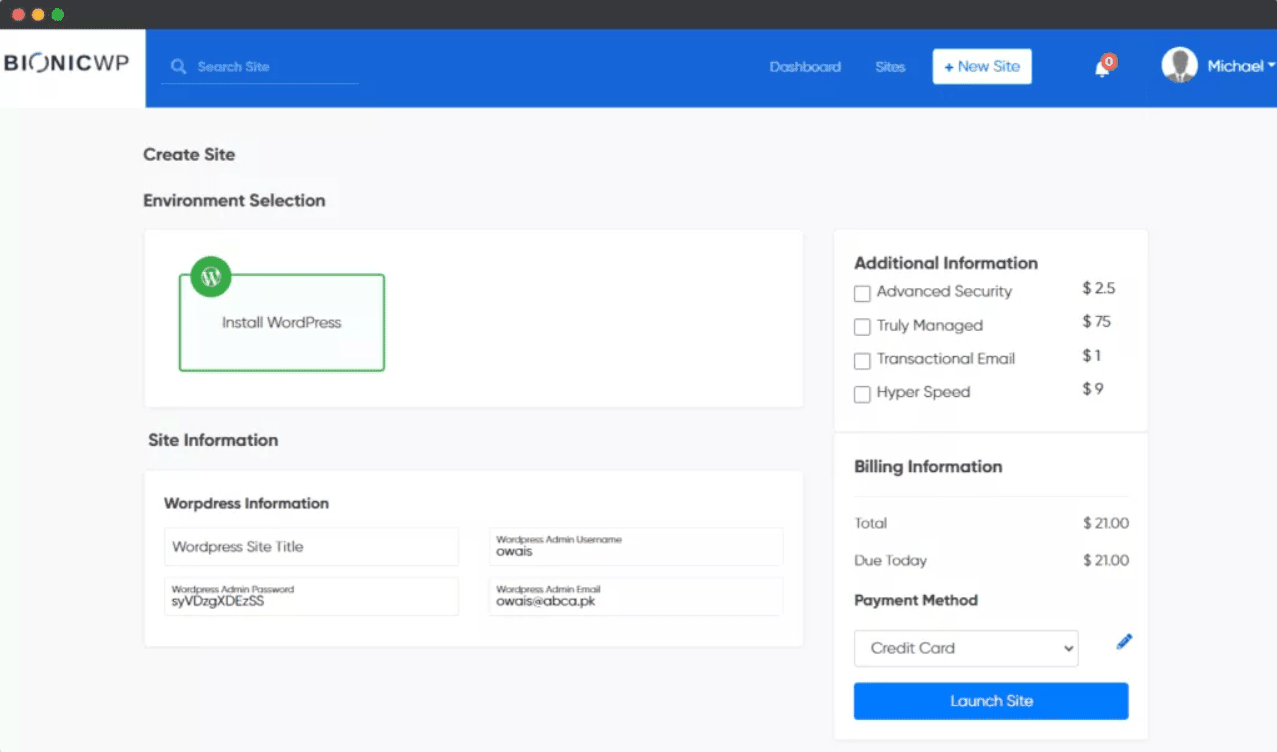Click the Billing Information heading
1277x752 pixels.
pos(928,466)
